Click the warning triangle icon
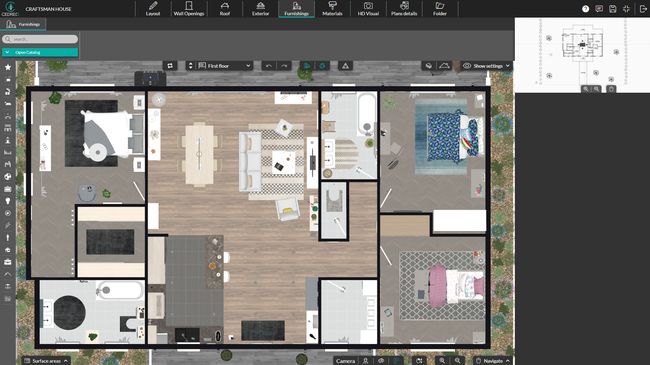Screen dimensions: 650x365 coord(345,66)
